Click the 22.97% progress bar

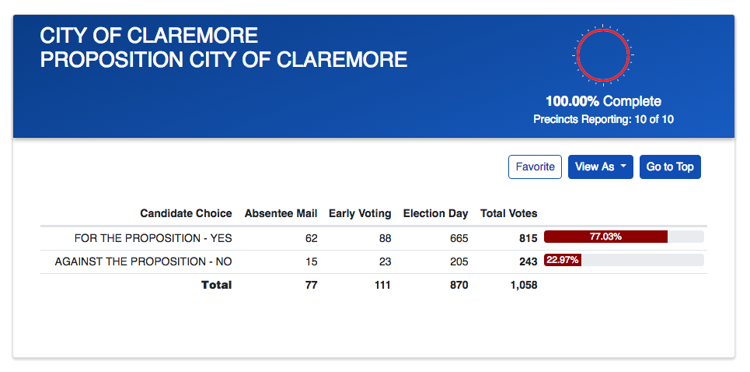[624, 260]
